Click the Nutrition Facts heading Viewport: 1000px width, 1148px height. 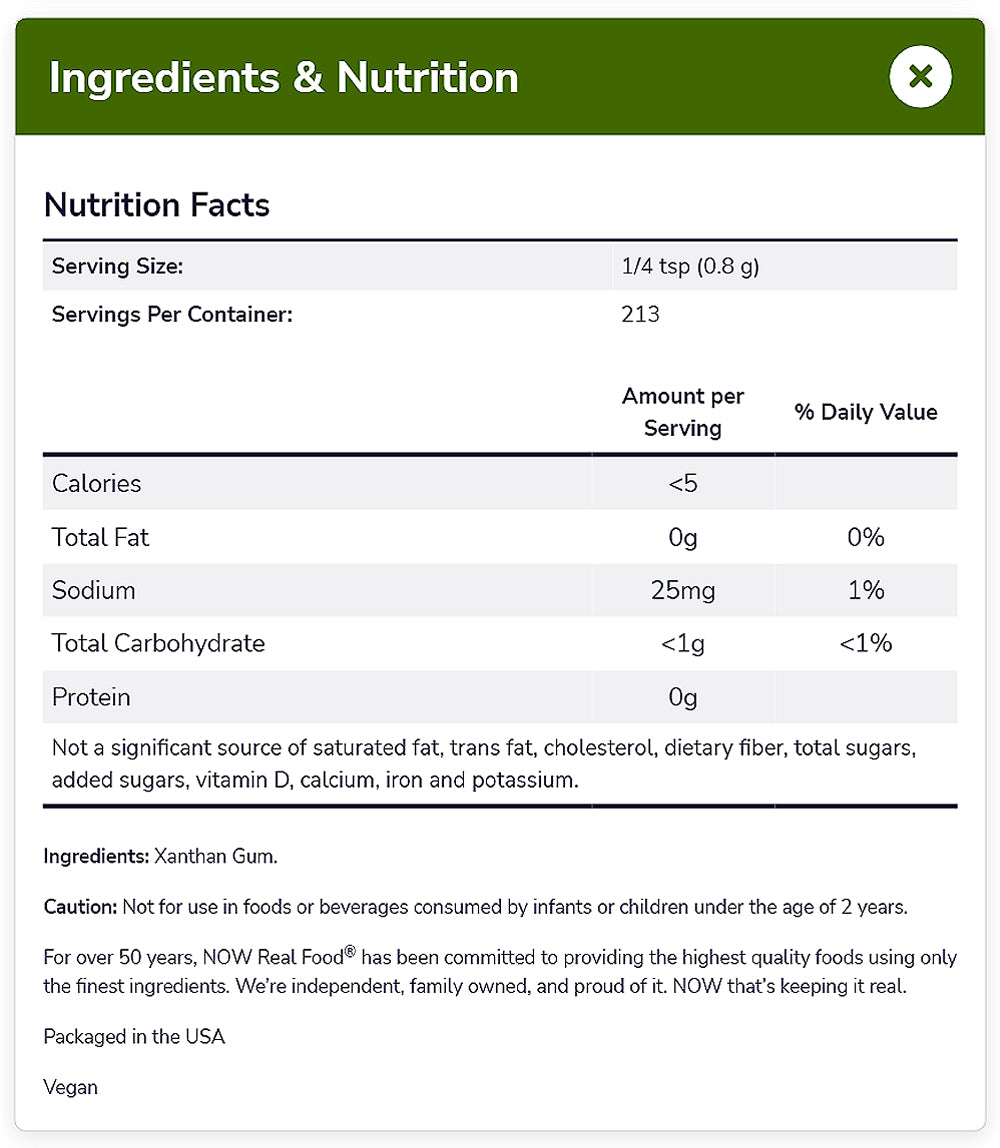pyautogui.click(x=157, y=205)
